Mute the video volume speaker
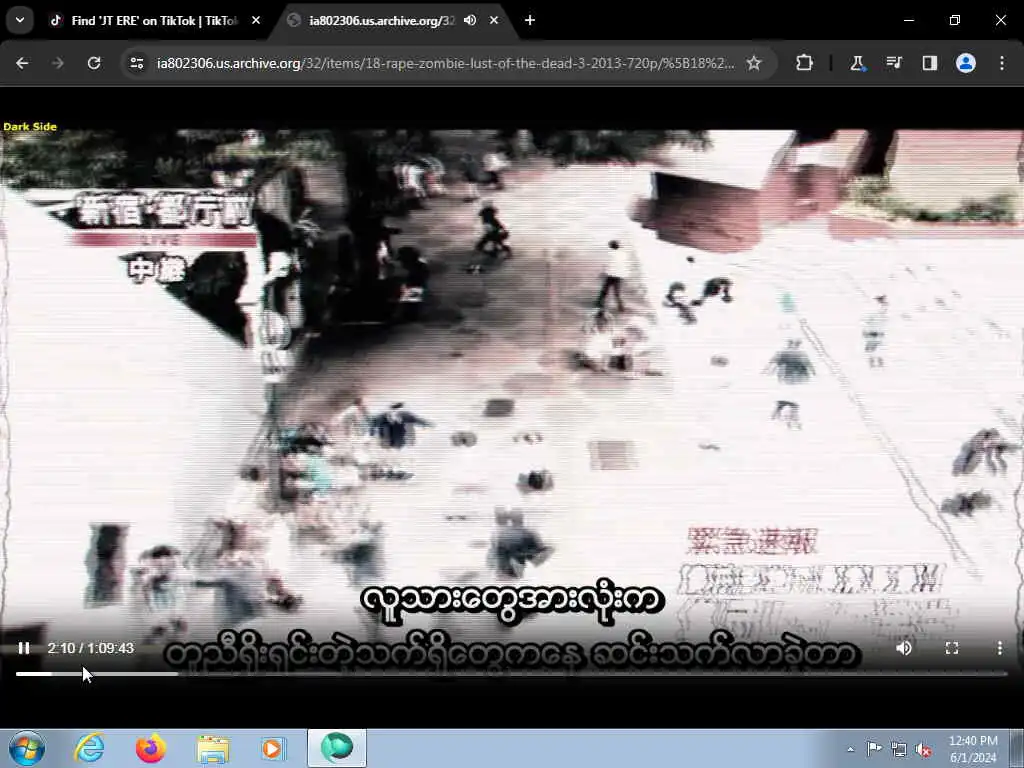Viewport: 1024px width, 768px height. pyautogui.click(x=904, y=648)
